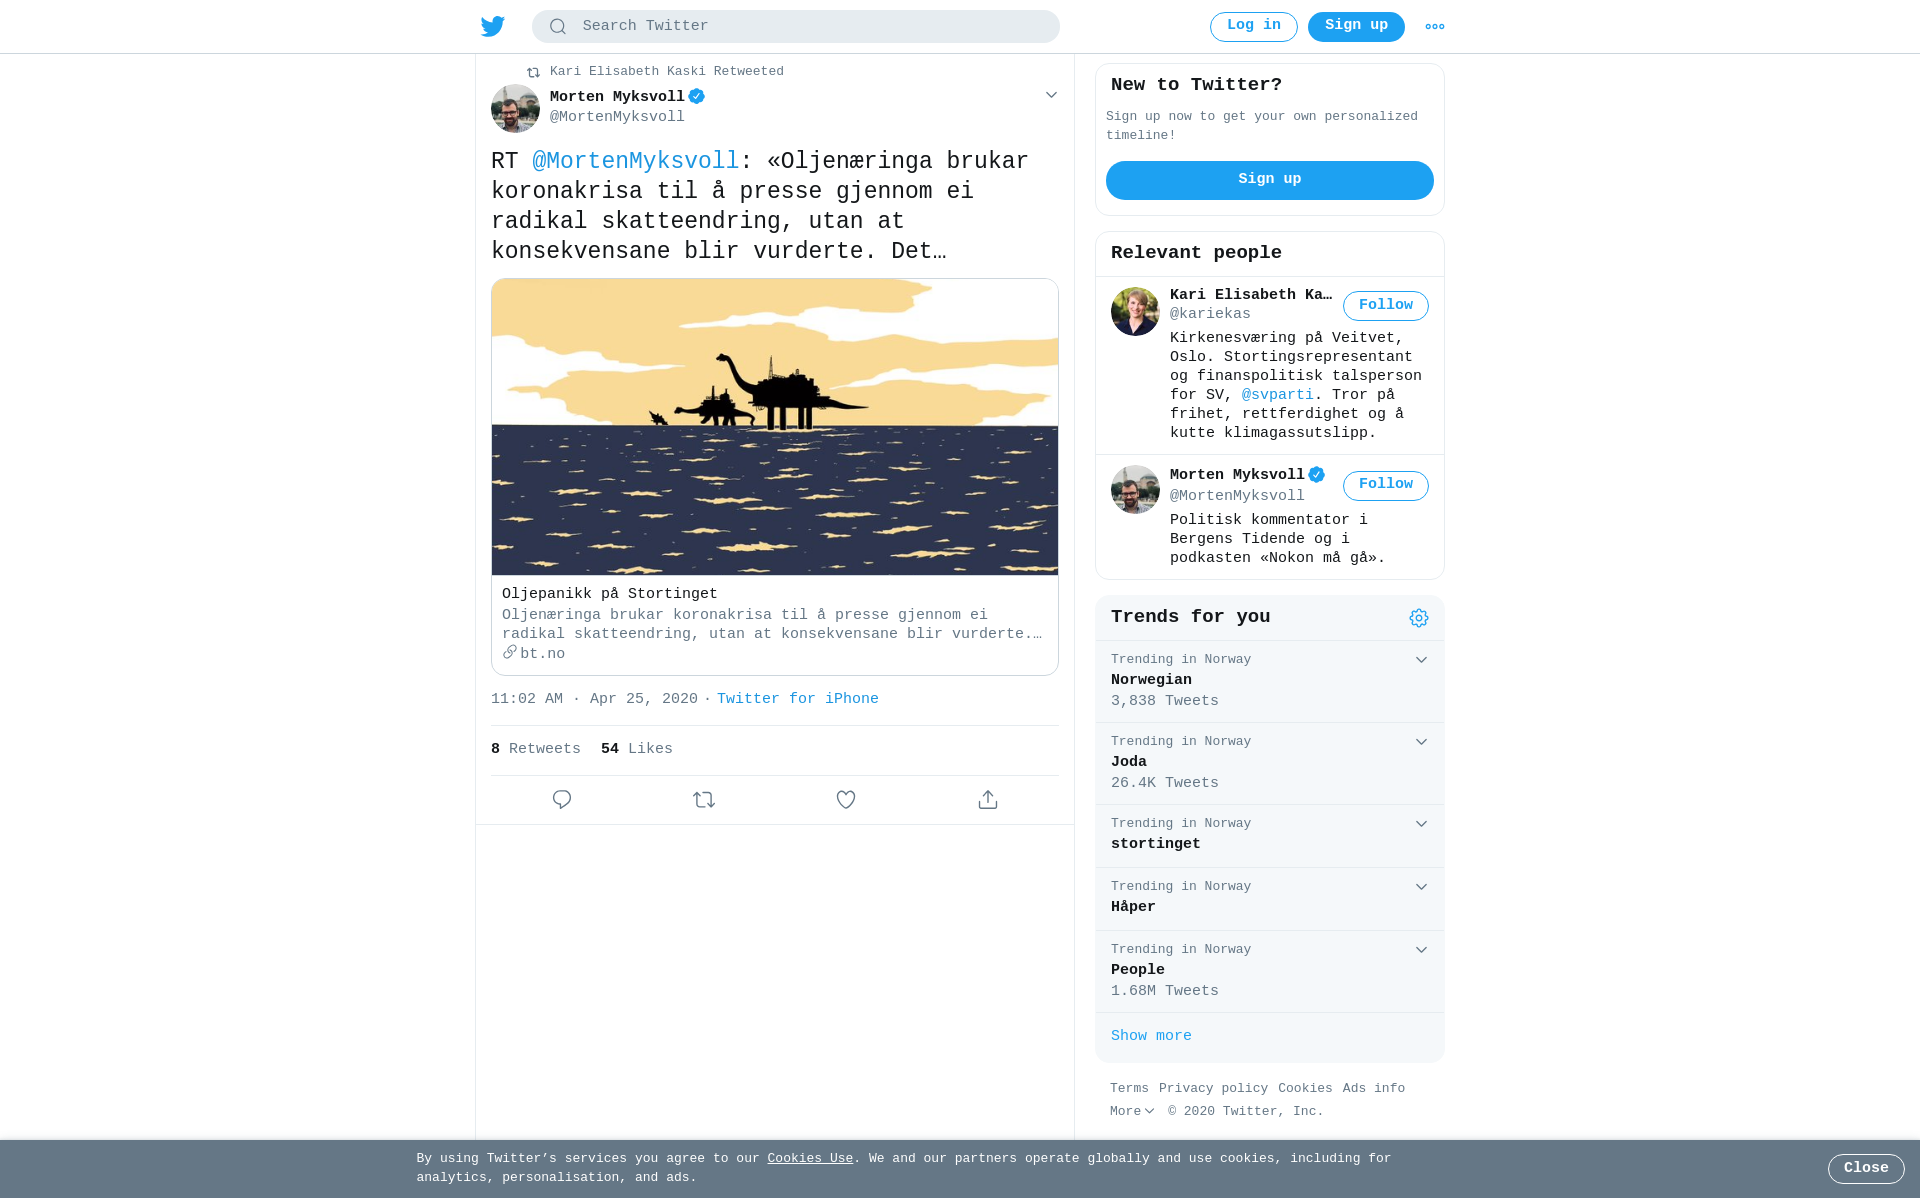This screenshot has width=1920, height=1198.
Task: Open the three-dot more menu in header
Action: [x=1435, y=27]
